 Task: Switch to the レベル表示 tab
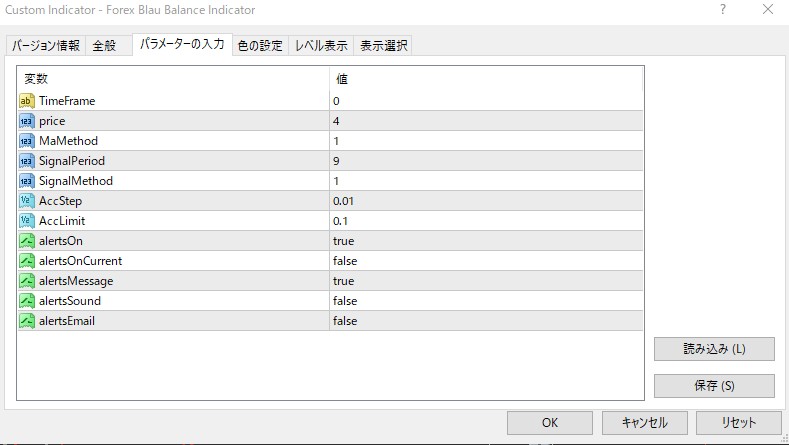321,46
